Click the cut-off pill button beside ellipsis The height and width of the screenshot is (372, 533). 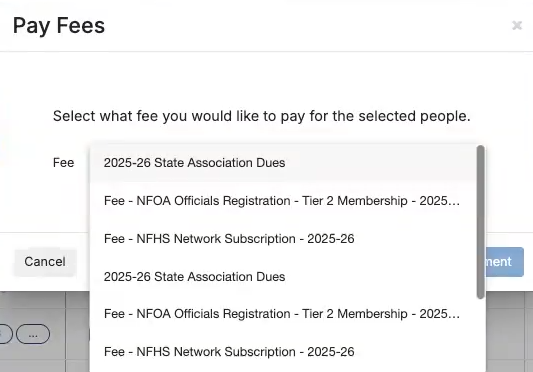click(x=5, y=334)
